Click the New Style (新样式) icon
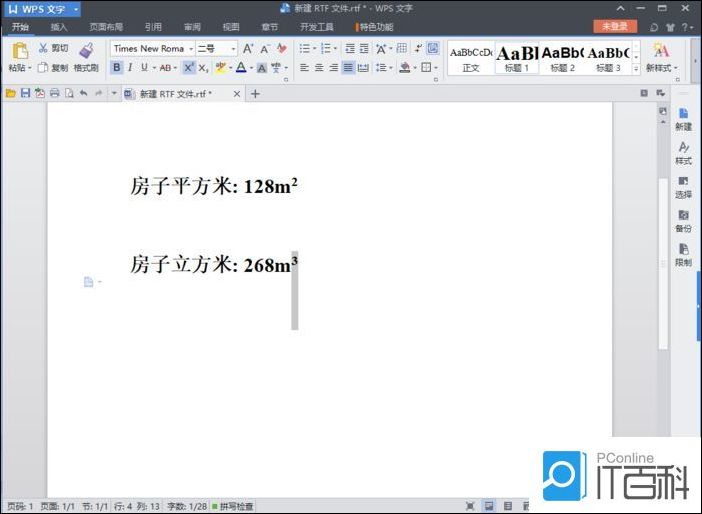702x514 pixels. click(661, 50)
